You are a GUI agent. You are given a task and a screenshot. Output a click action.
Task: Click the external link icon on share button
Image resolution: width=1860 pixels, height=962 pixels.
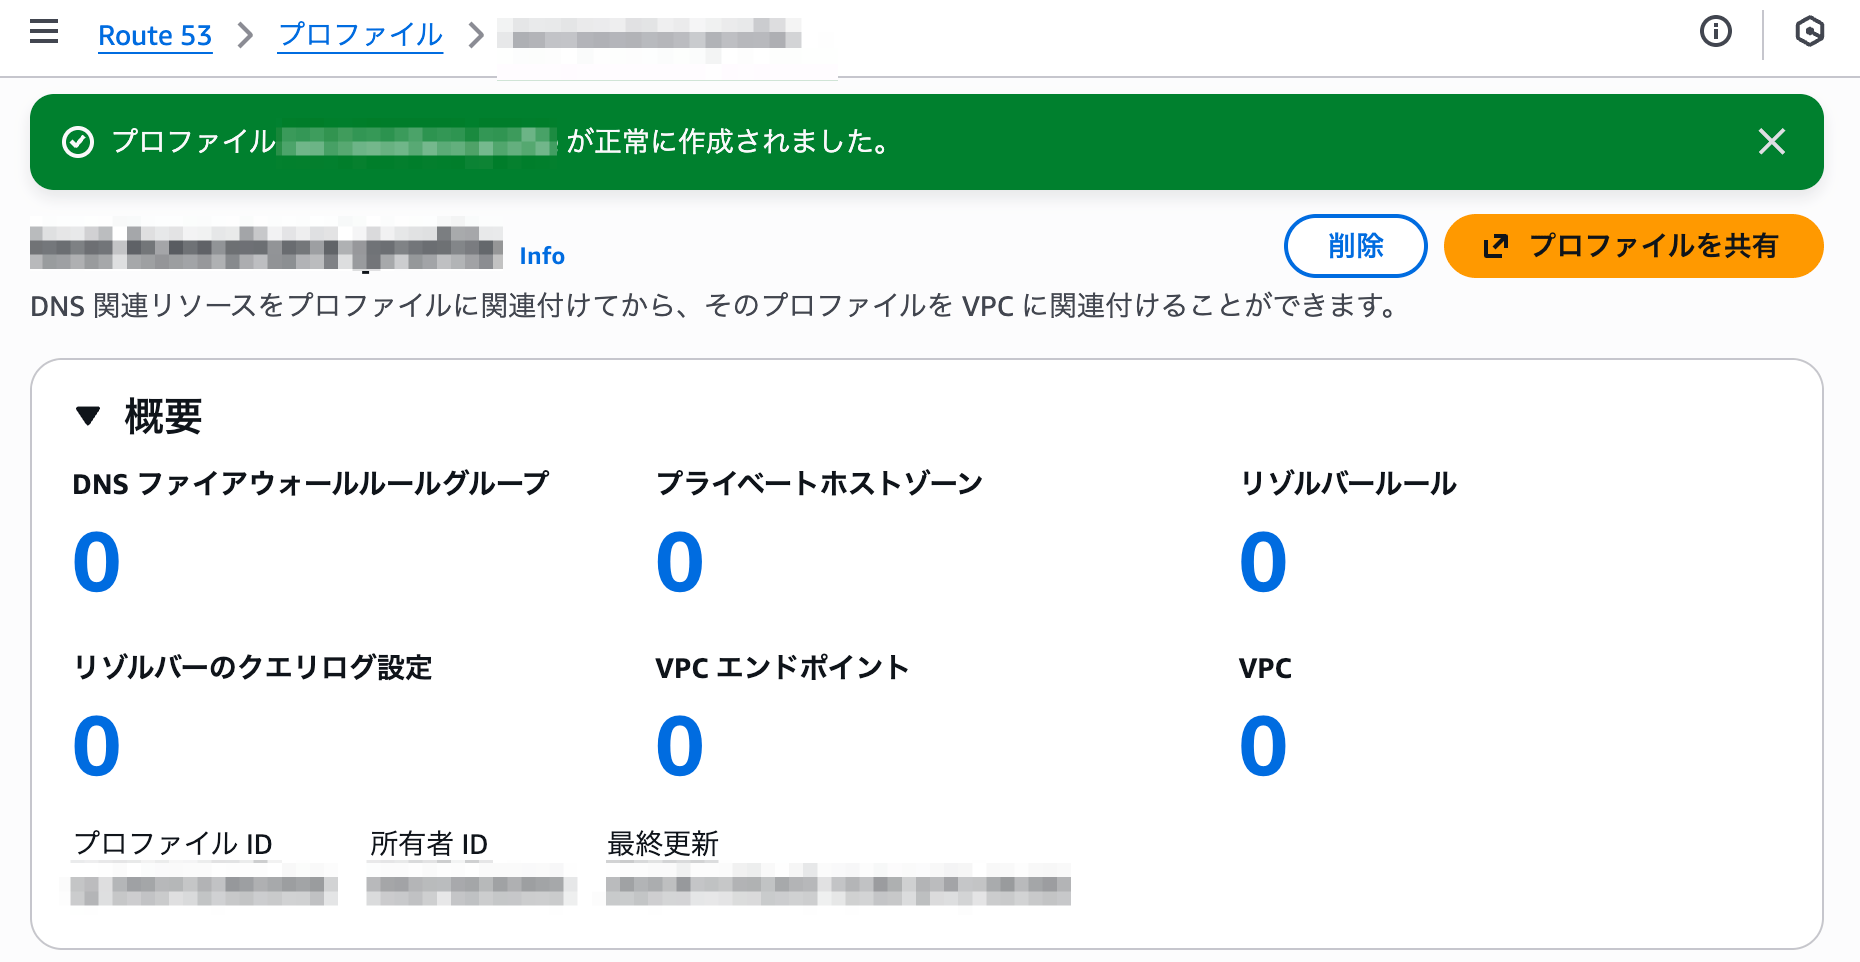pyautogui.click(x=1496, y=246)
